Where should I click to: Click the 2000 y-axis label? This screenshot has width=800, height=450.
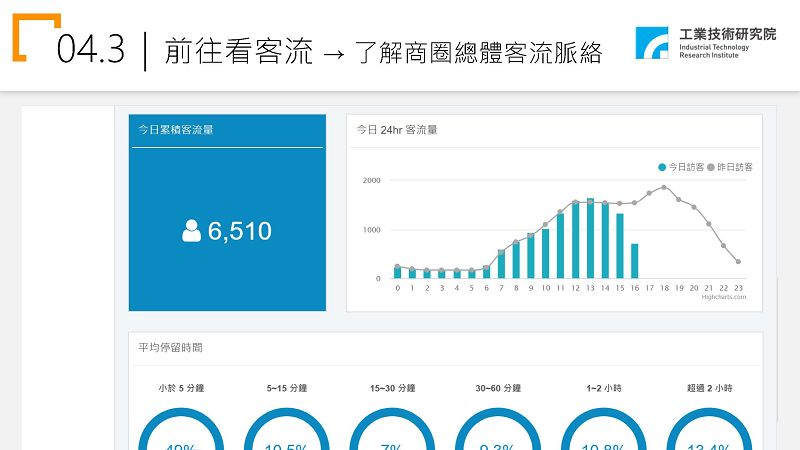coord(371,180)
